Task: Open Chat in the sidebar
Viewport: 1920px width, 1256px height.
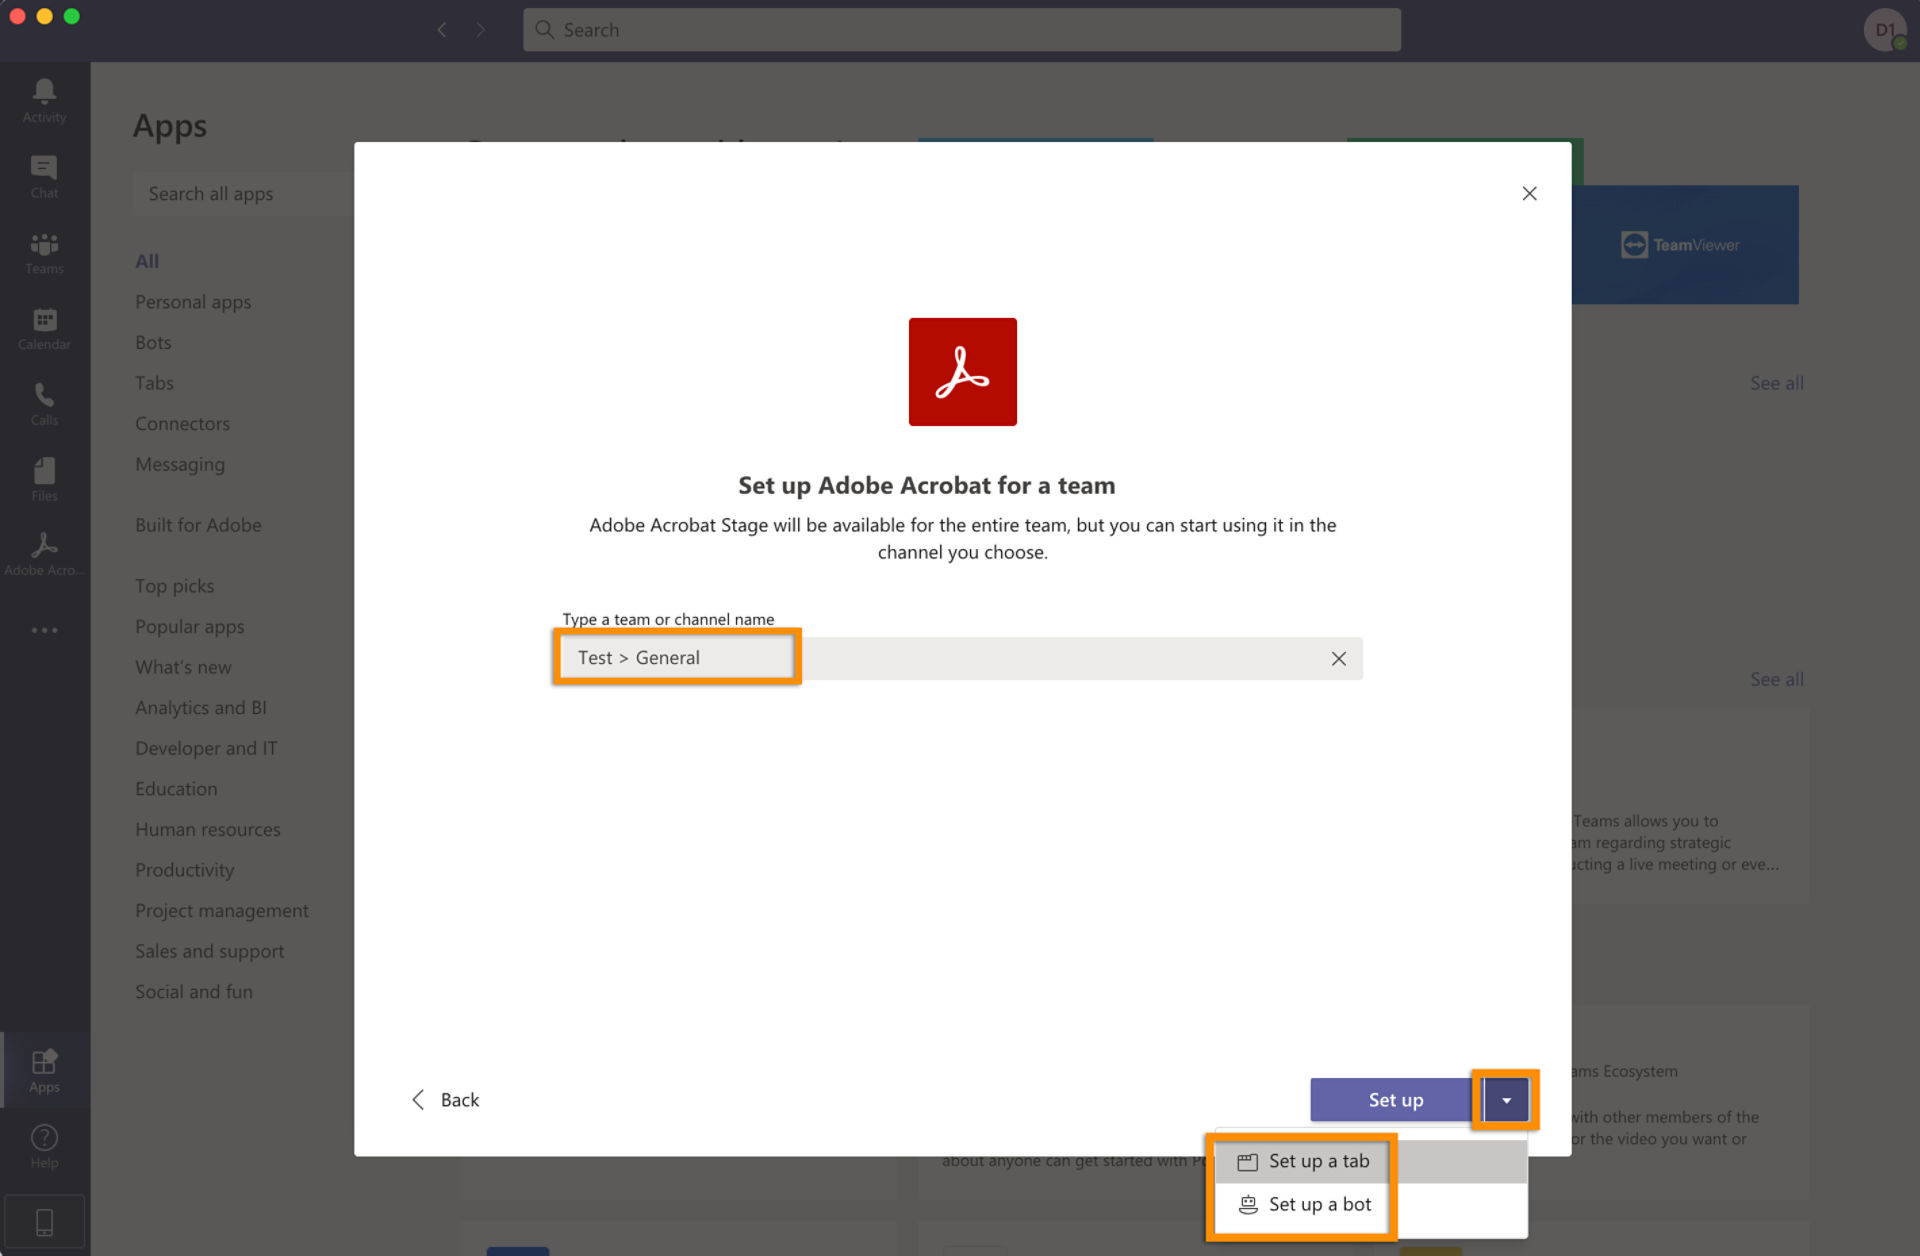Action: tap(44, 177)
